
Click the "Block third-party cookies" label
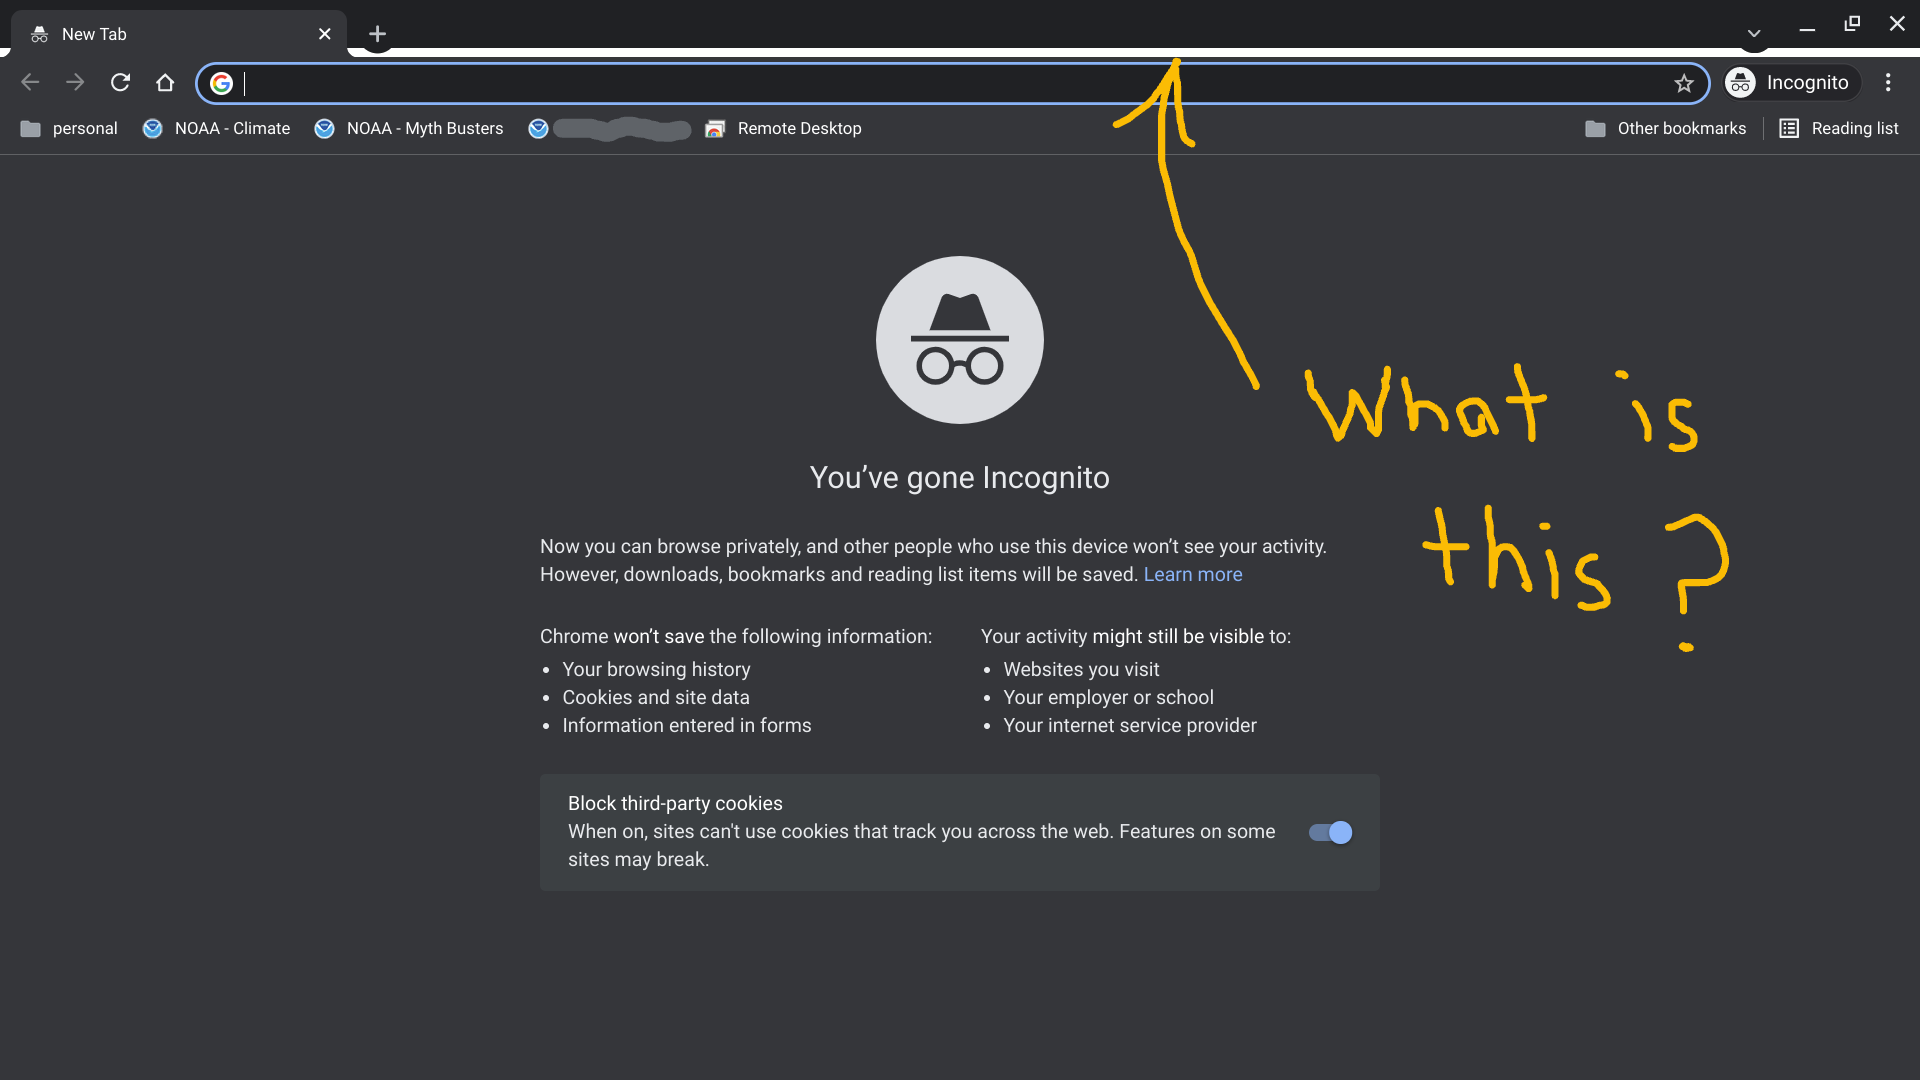pos(675,804)
